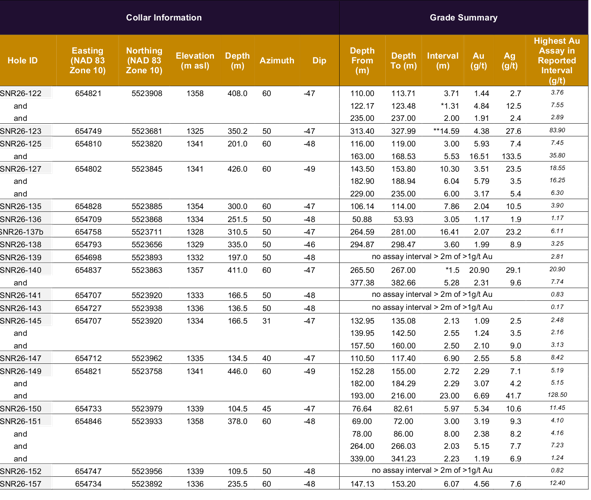Click depth value 350.2
This screenshot has height=500, width=591.
coord(237,131)
